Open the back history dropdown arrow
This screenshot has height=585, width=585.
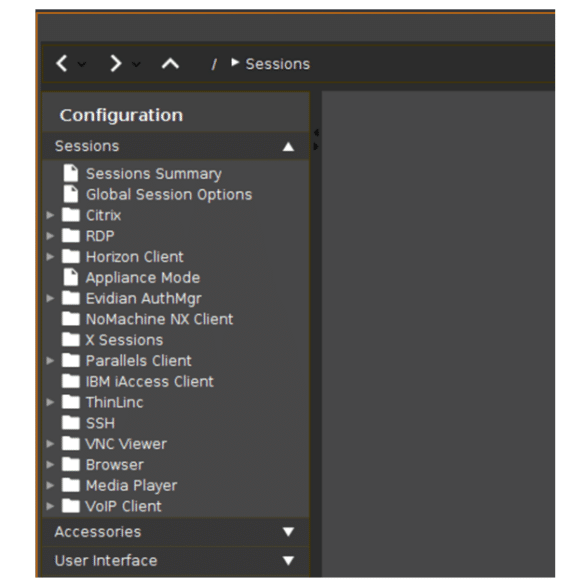(x=82, y=65)
